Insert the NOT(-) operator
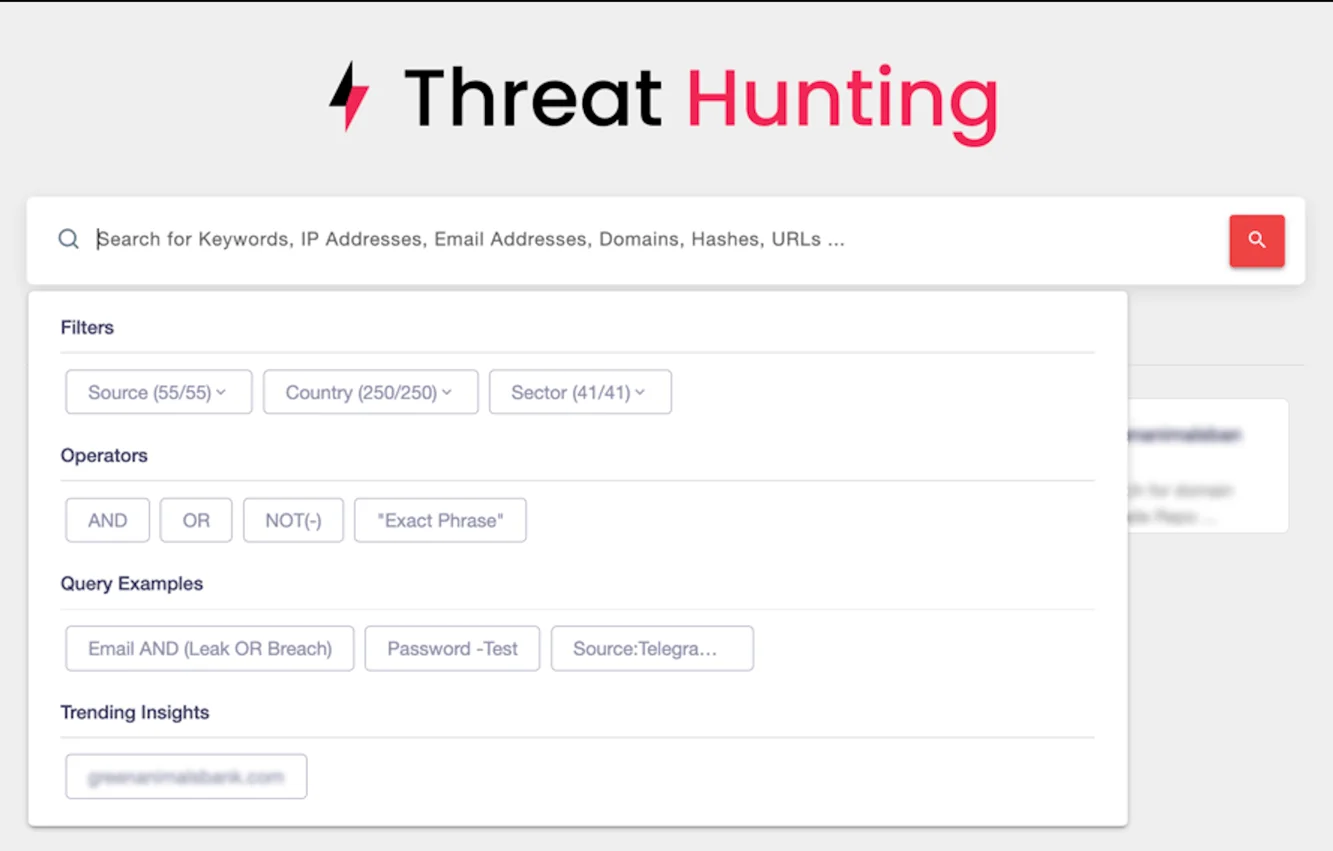The image size is (1333, 851). 293,520
